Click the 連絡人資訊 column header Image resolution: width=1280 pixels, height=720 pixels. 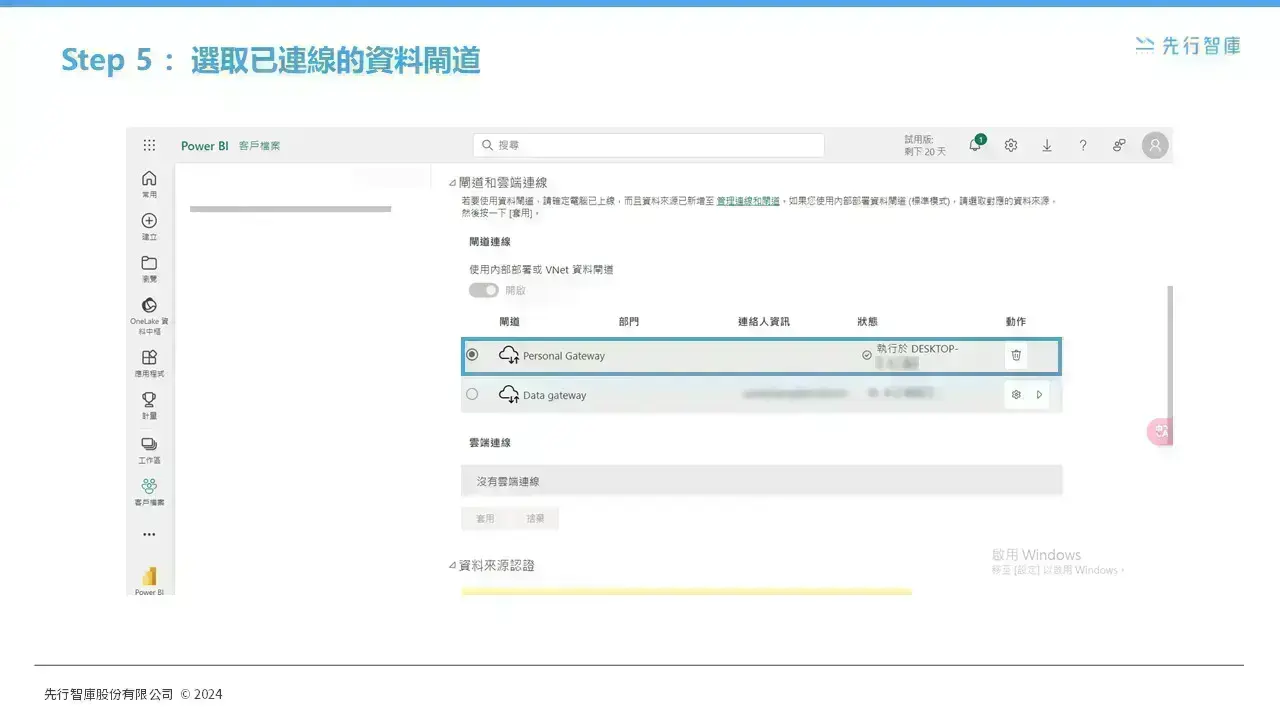(764, 322)
